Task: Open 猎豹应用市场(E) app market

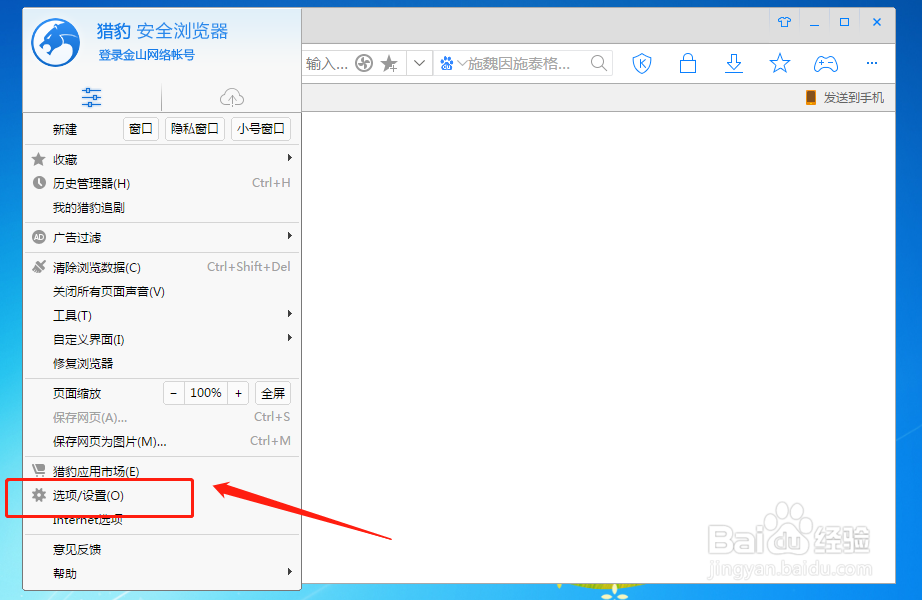Action: click(162, 471)
